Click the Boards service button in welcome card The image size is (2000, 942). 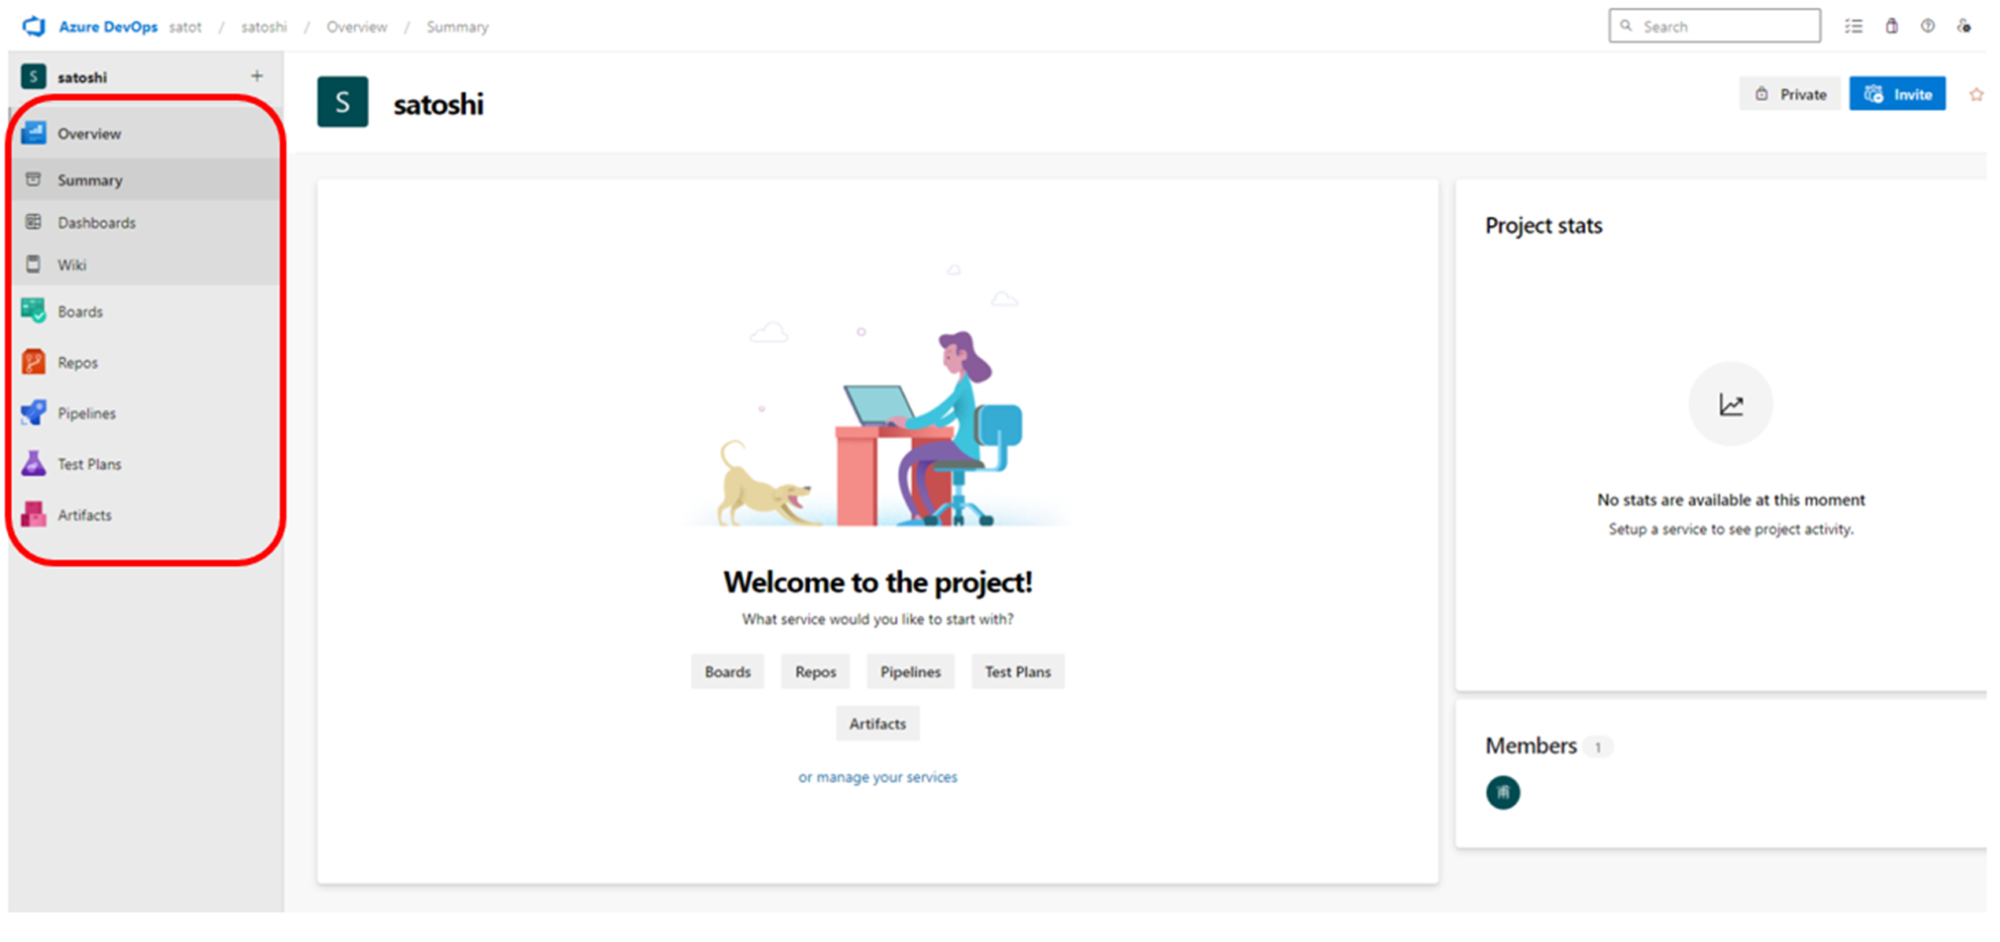(727, 671)
